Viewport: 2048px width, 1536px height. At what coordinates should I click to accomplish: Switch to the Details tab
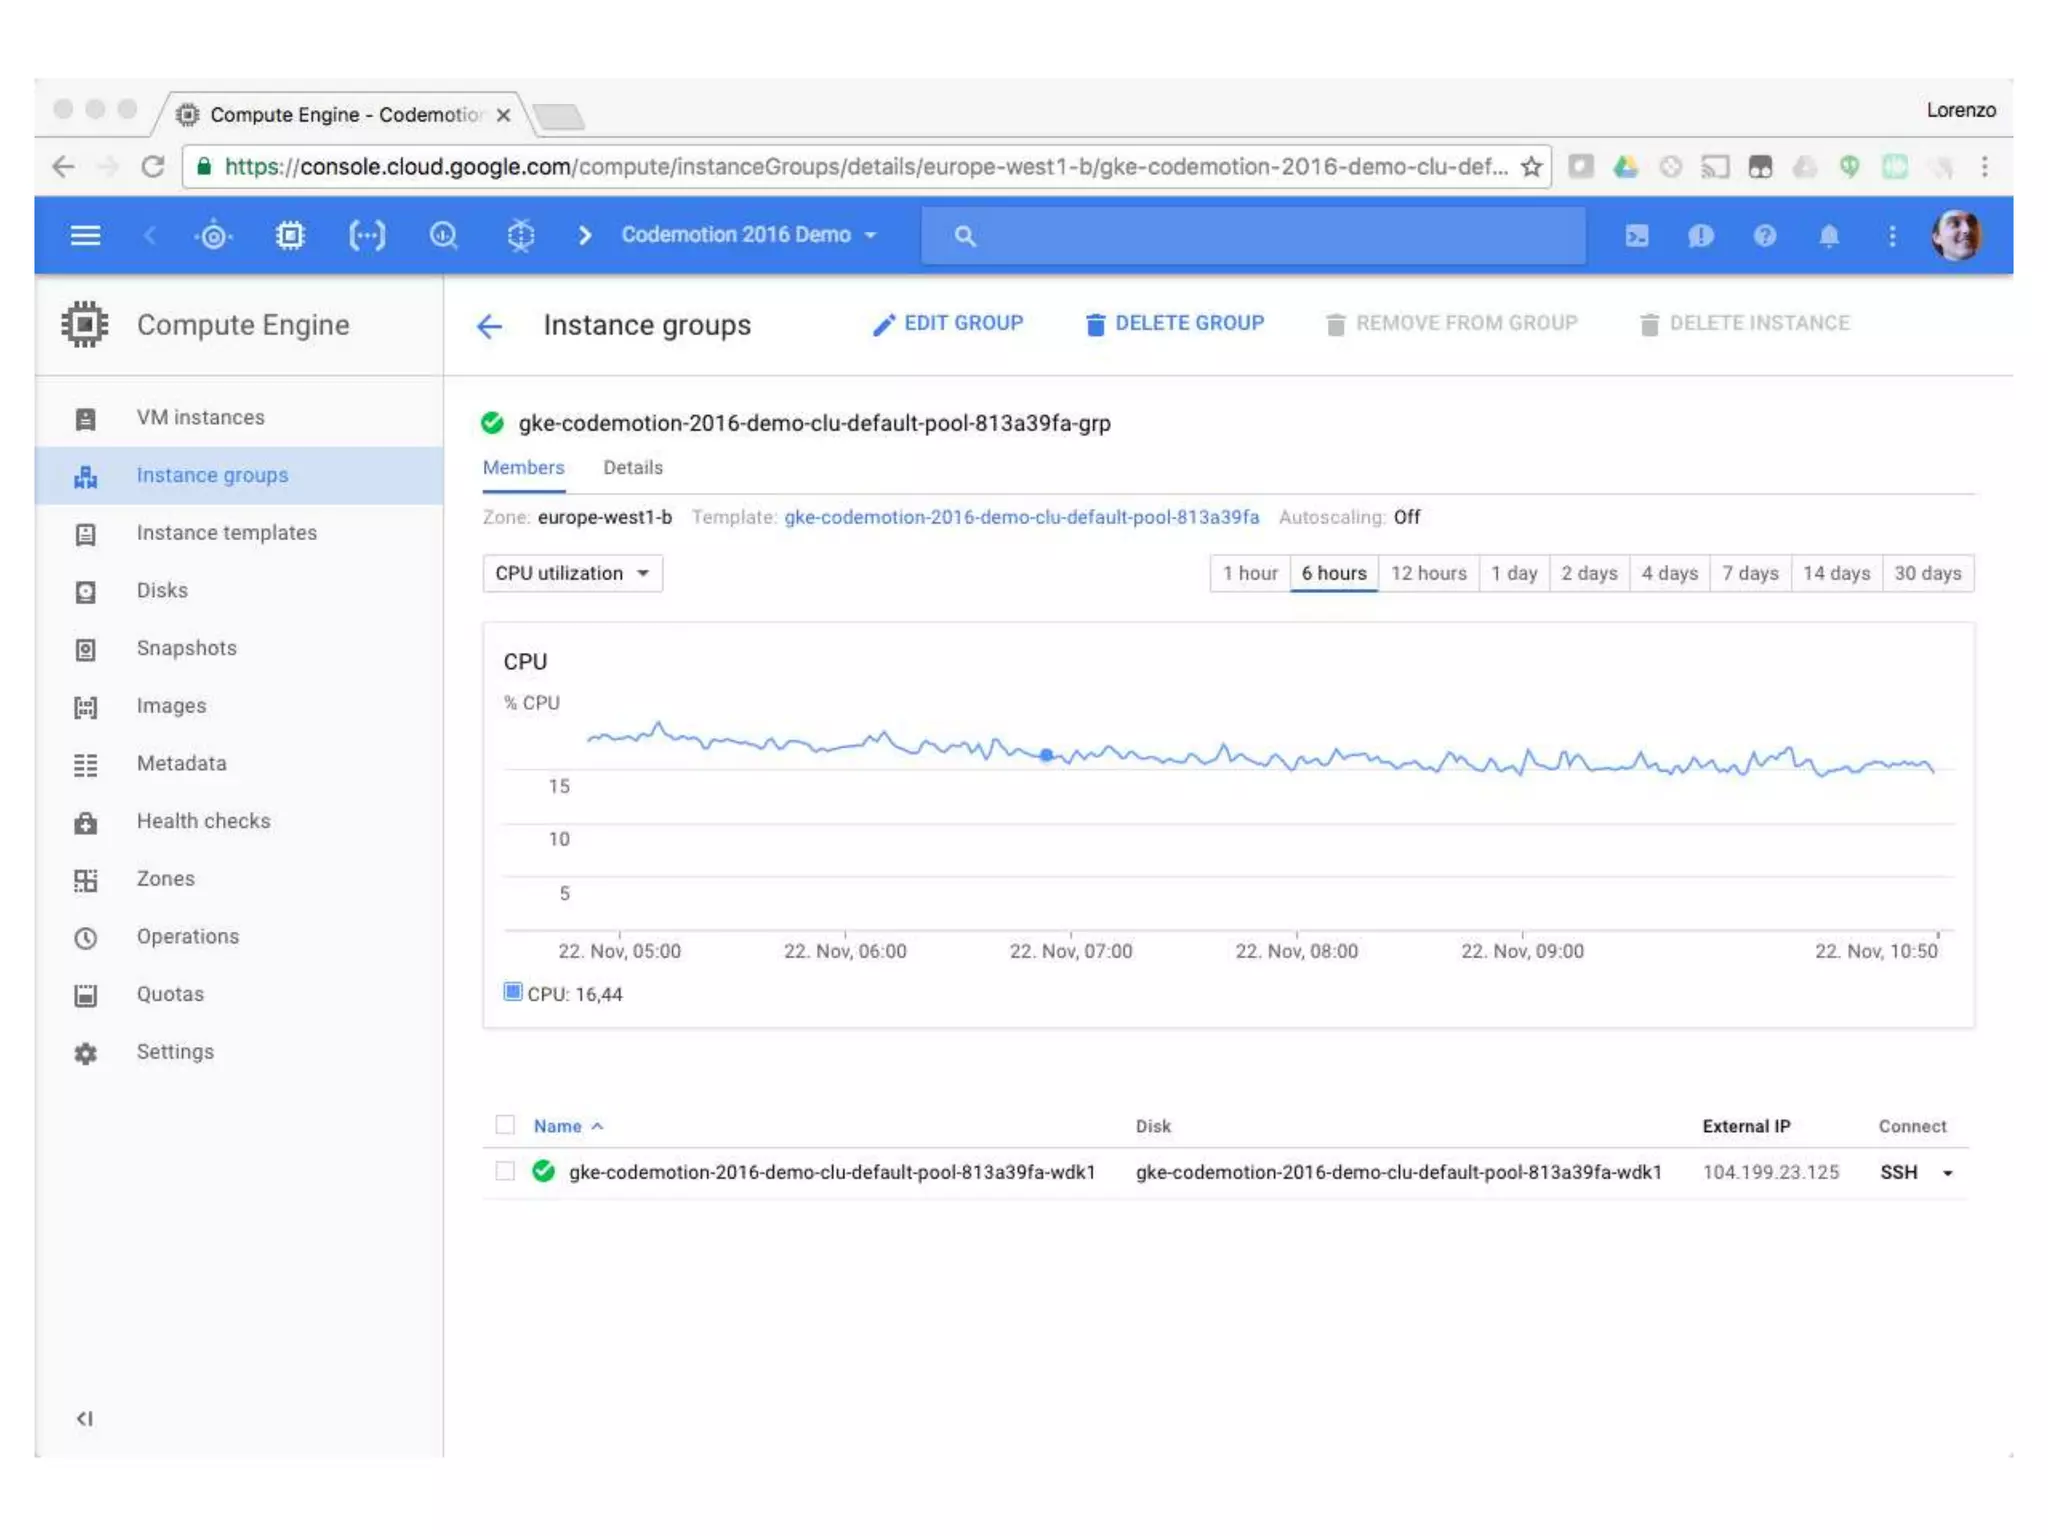(x=632, y=467)
